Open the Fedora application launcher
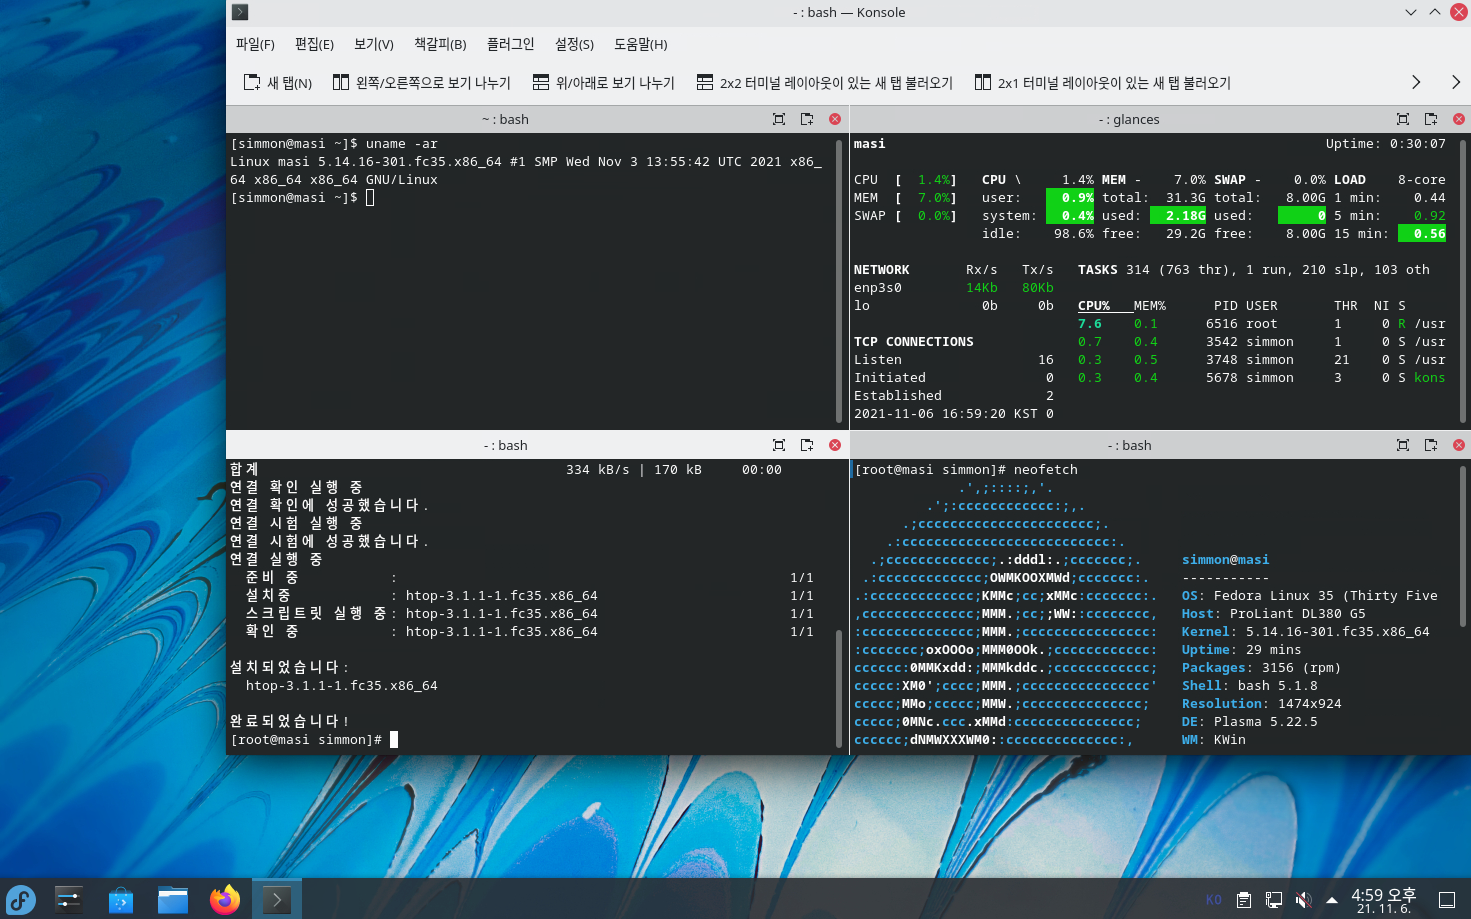The image size is (1471, 919). click(21, 900)
